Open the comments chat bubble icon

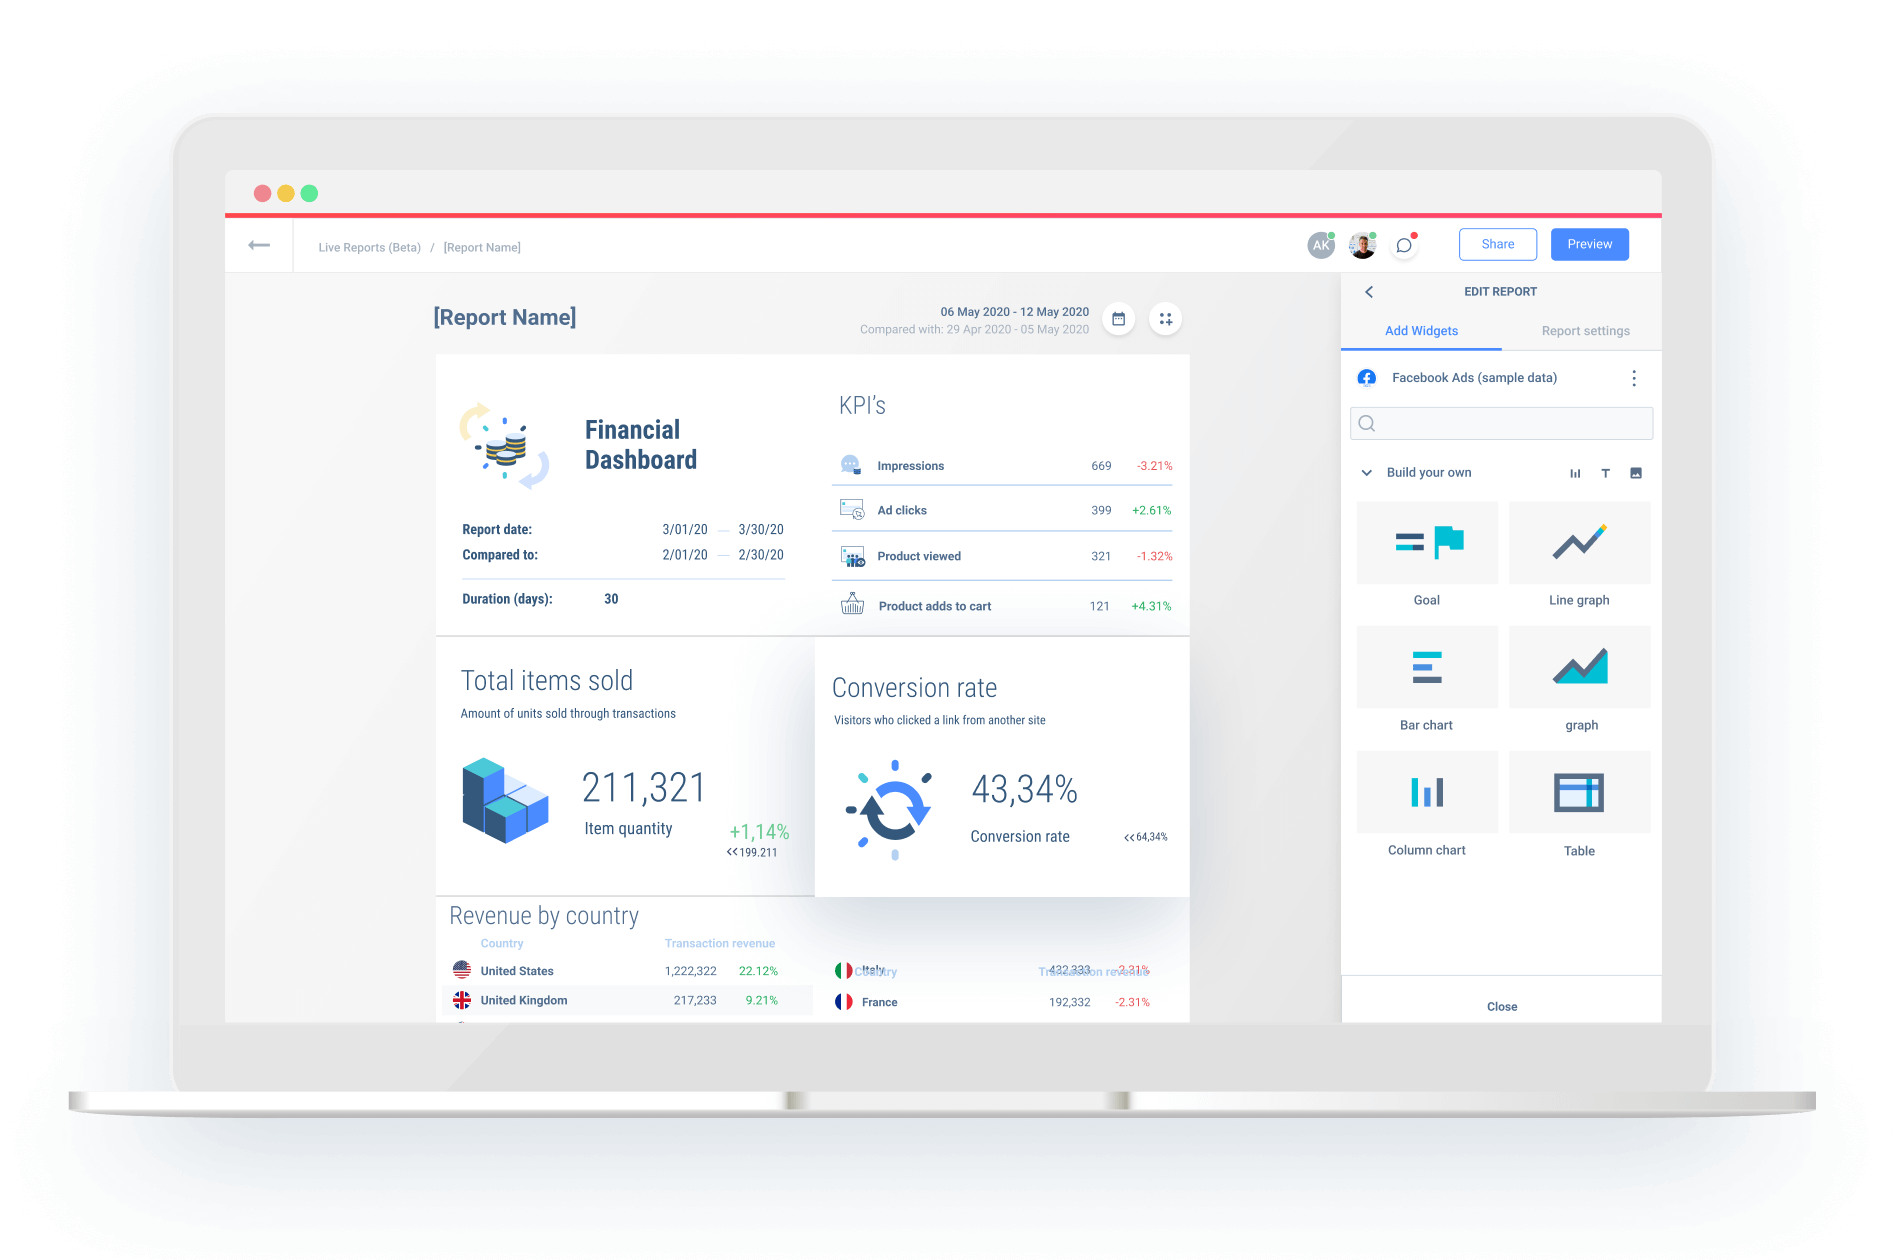[1404, 245]
